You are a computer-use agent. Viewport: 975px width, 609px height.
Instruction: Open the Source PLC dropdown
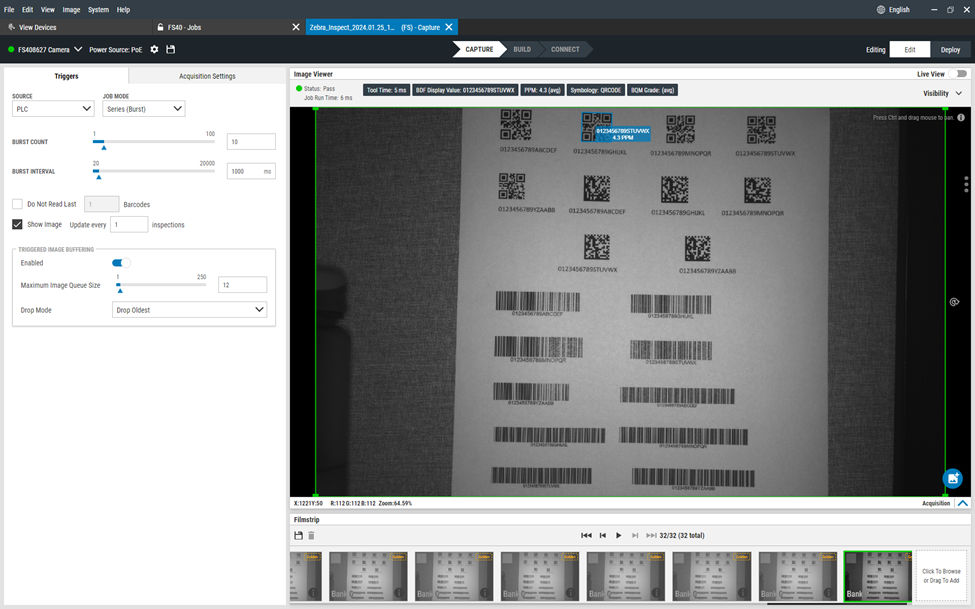[x=53, y=108]
